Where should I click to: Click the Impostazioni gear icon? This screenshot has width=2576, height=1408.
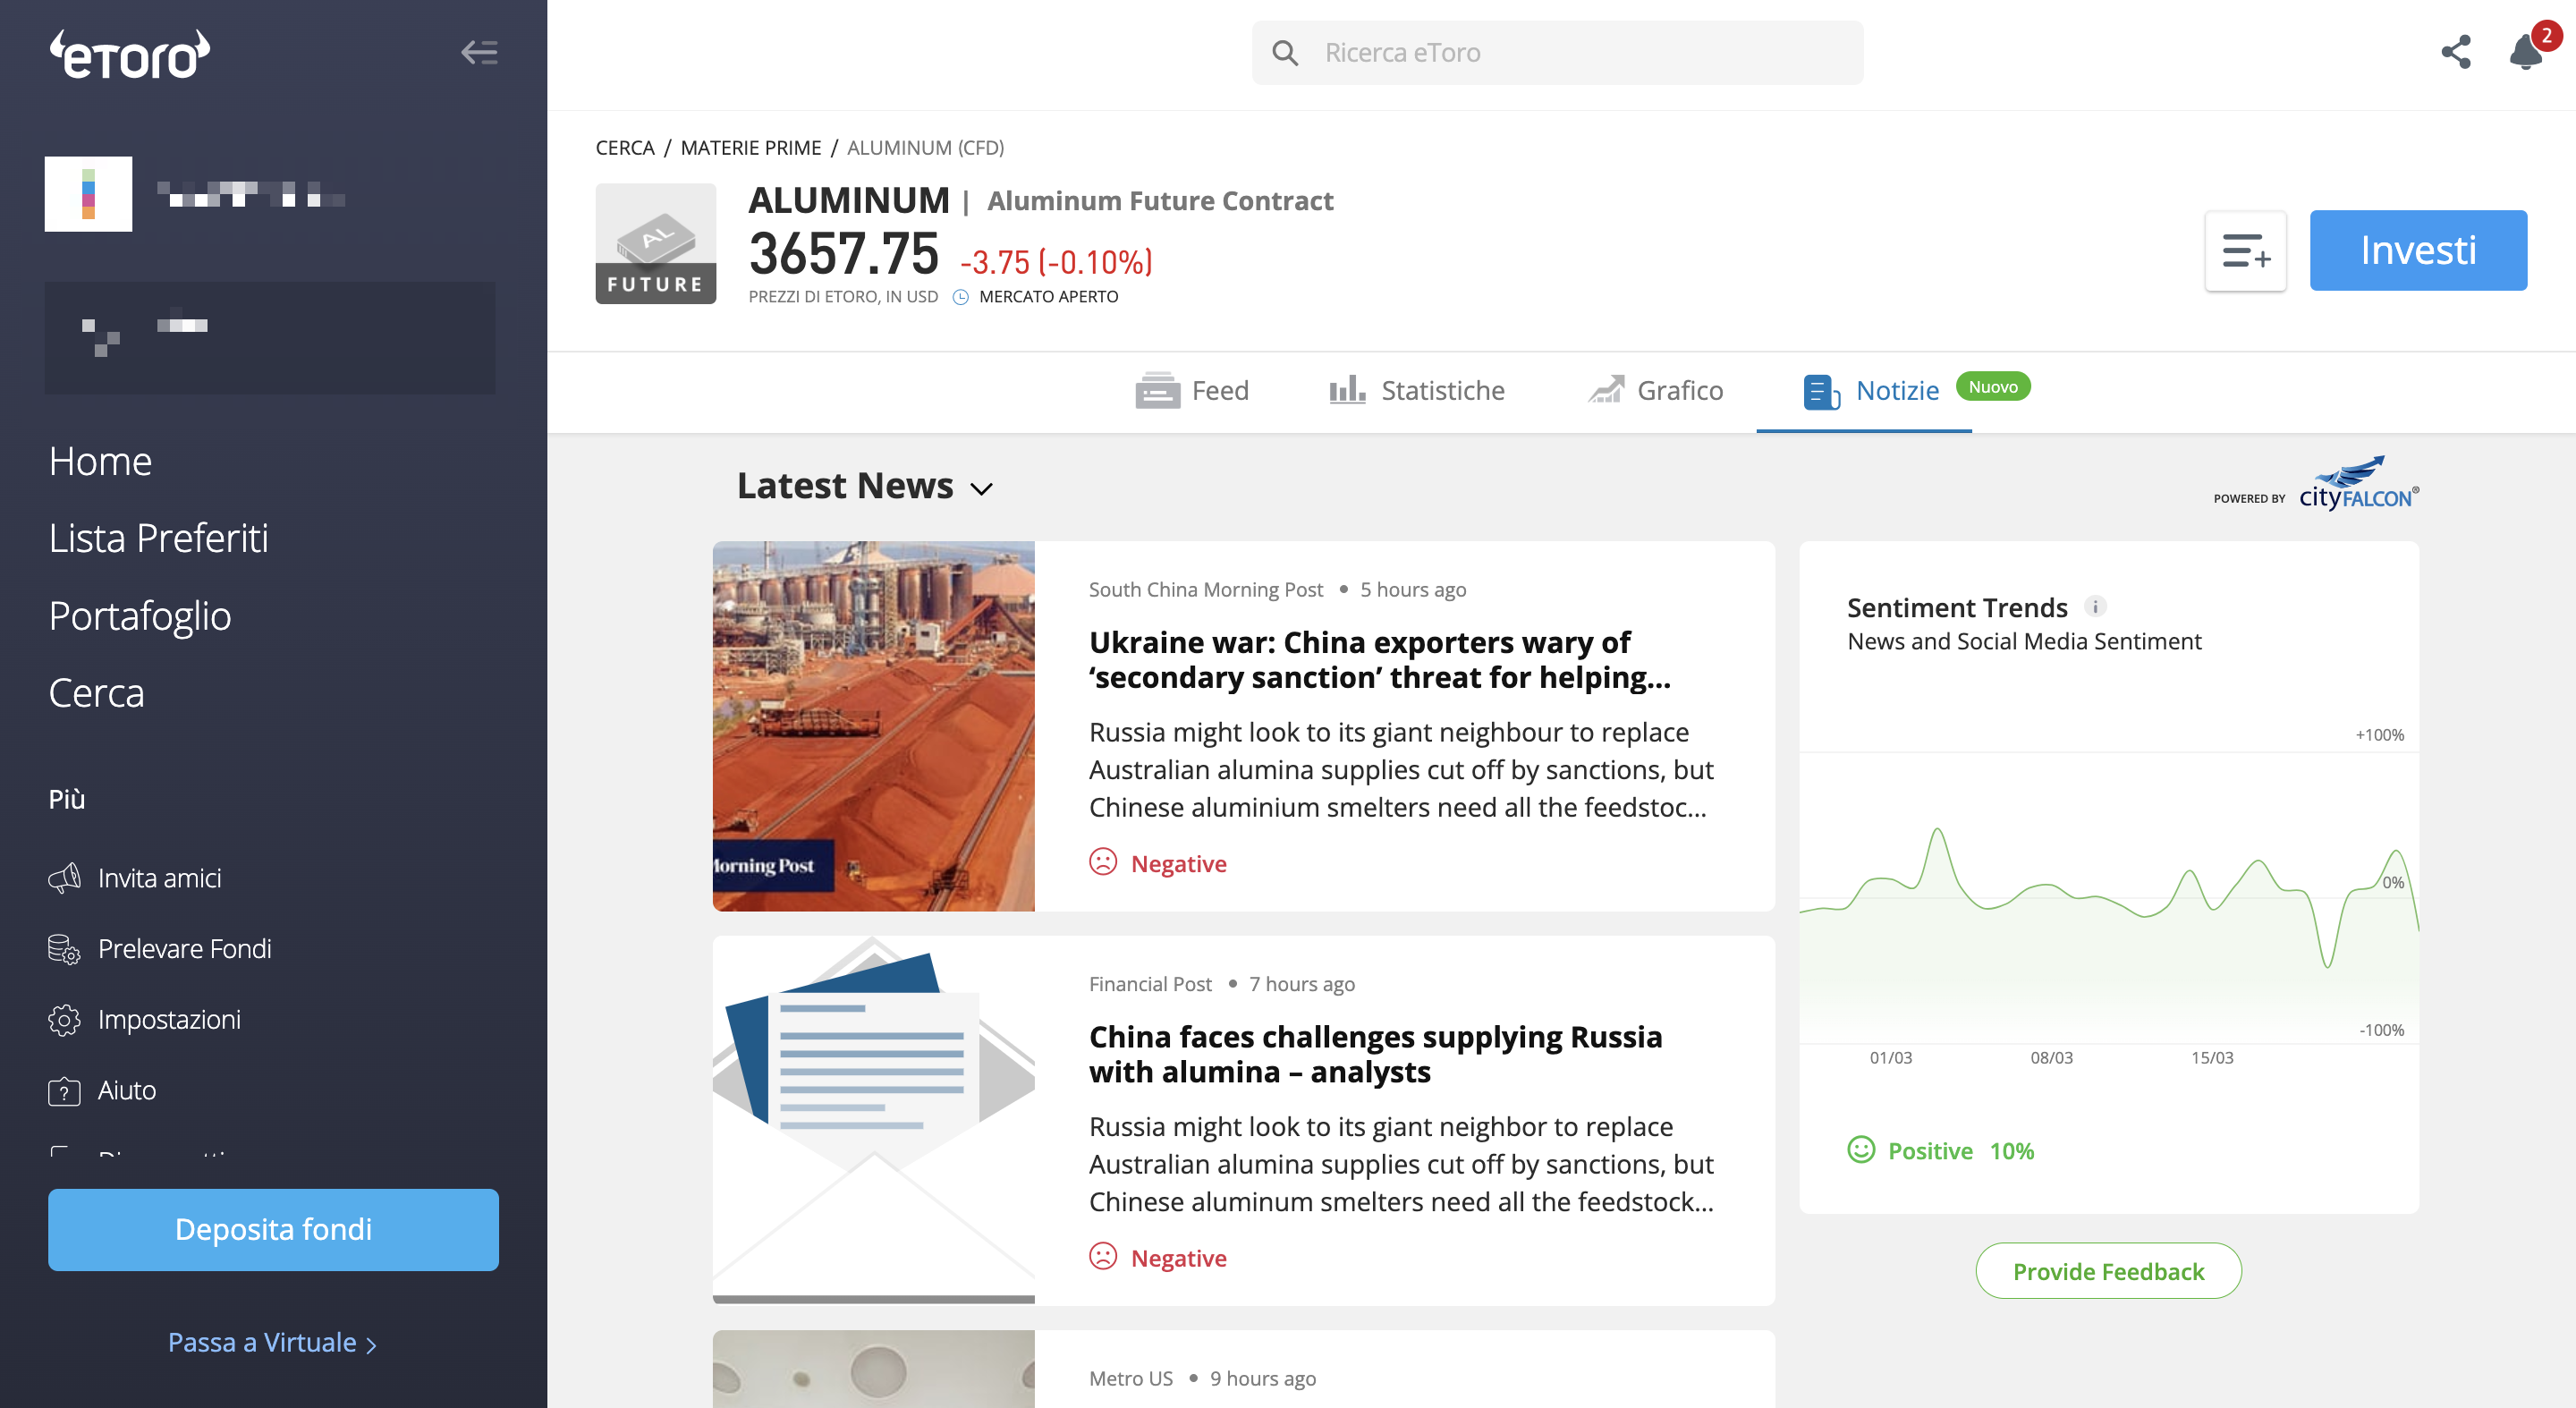pyautogui.click(x=64, y=1019)
